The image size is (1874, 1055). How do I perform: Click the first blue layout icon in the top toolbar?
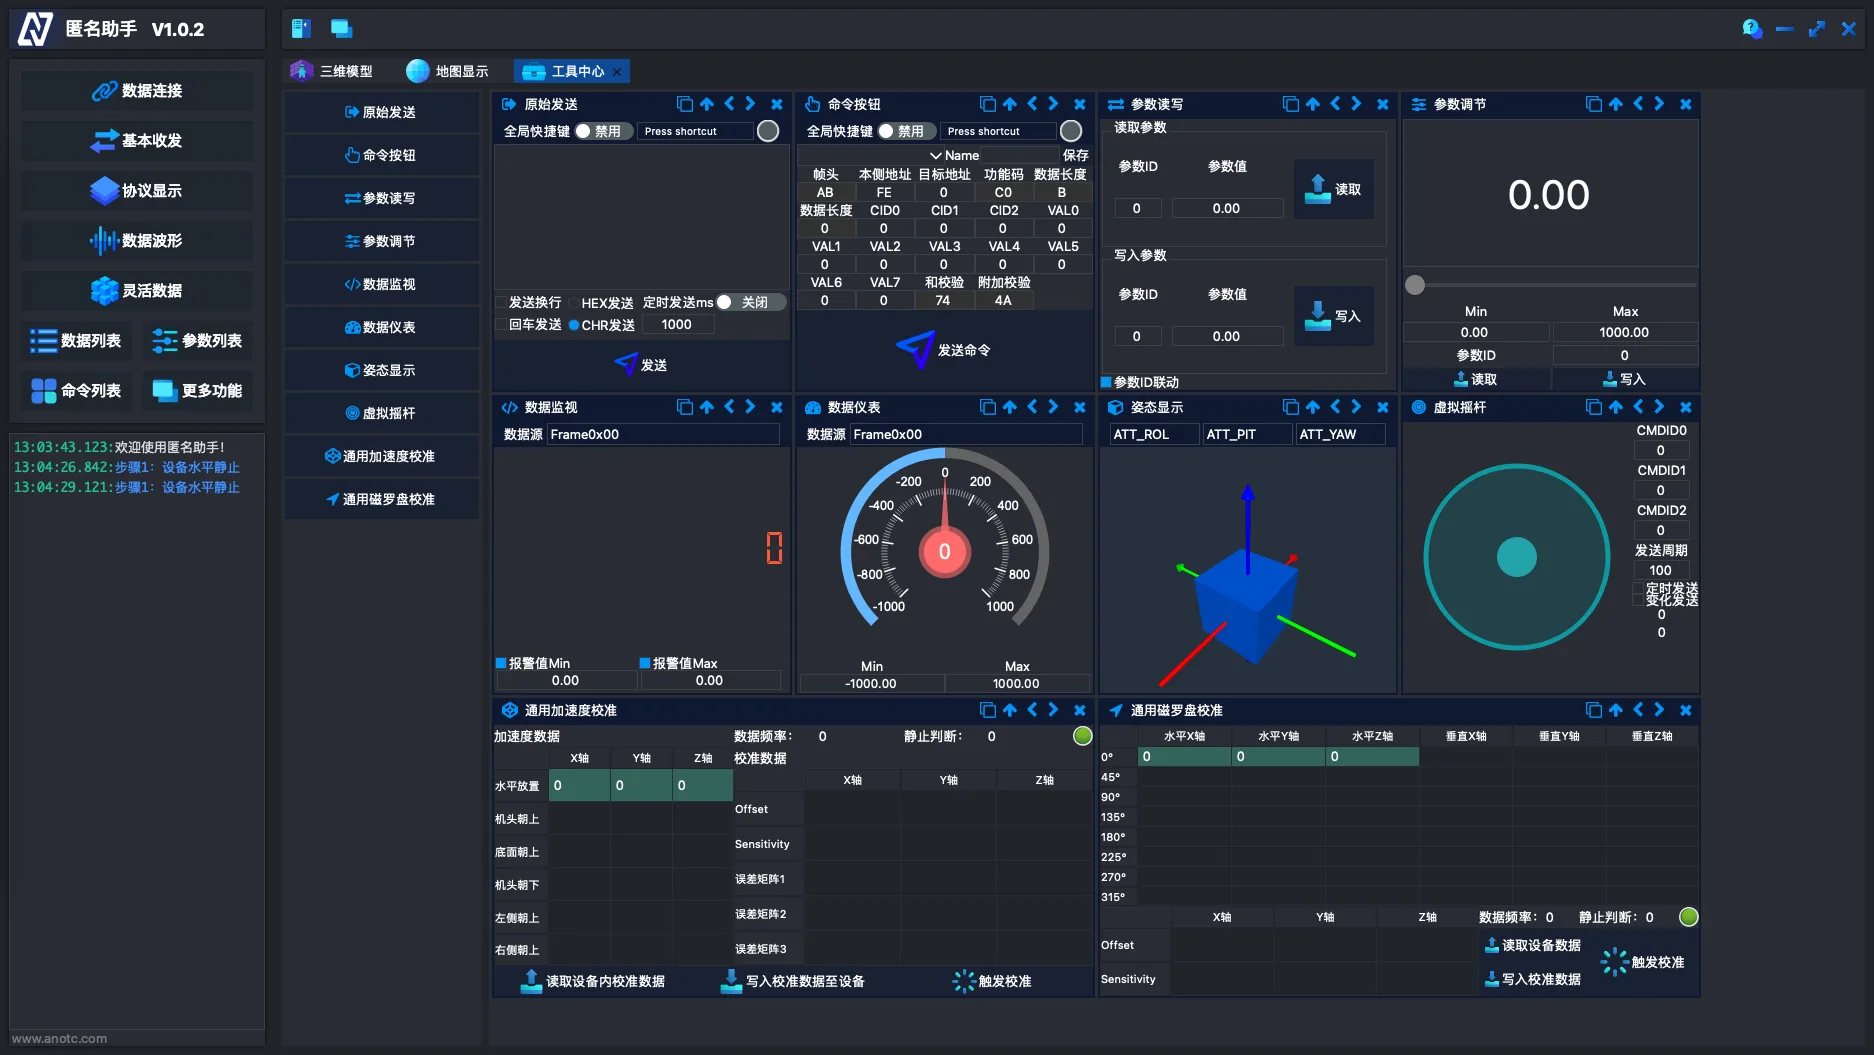coord(301,29)
